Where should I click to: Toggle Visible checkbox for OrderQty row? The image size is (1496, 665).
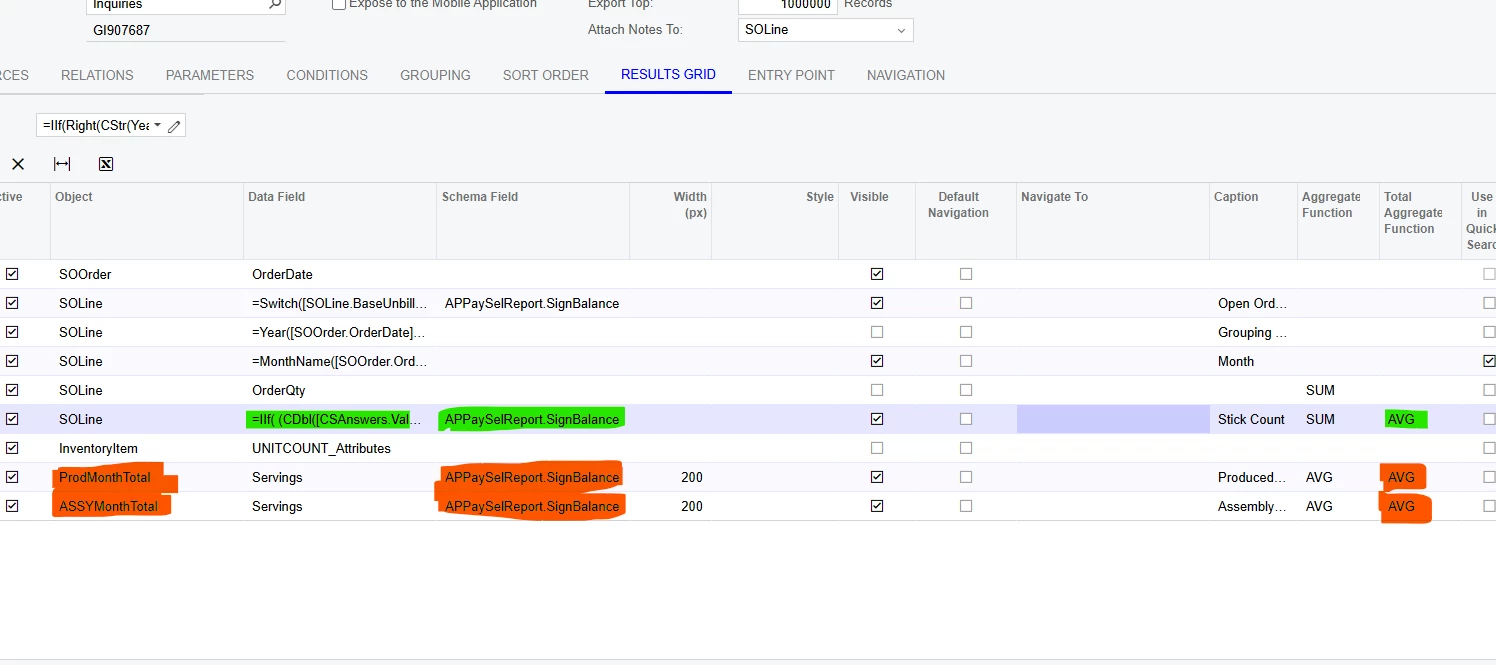click(x=877, y=390)
